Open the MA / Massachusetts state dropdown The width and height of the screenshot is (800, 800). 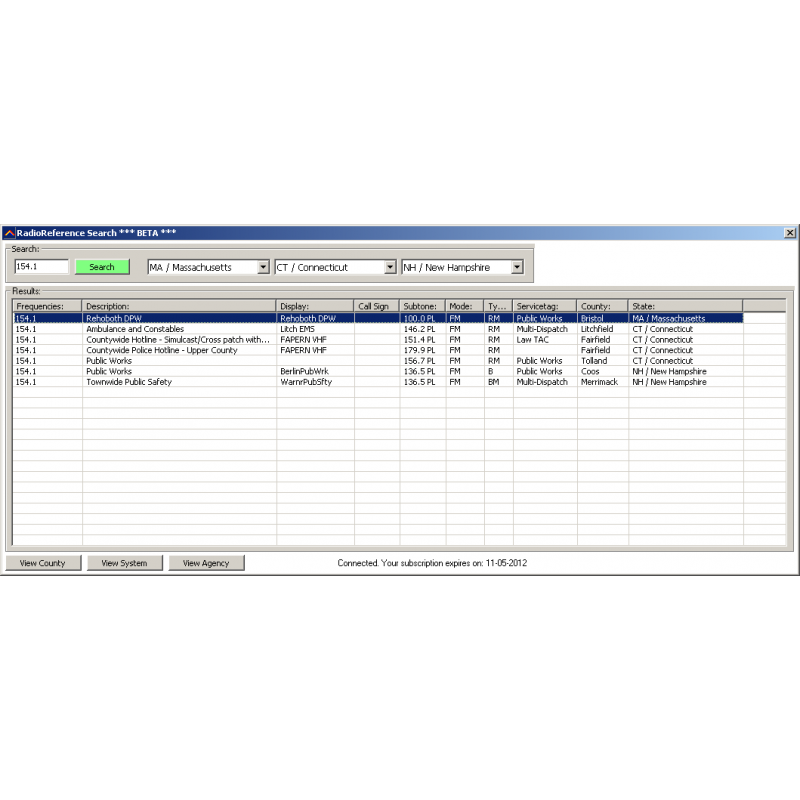(263, 267)
